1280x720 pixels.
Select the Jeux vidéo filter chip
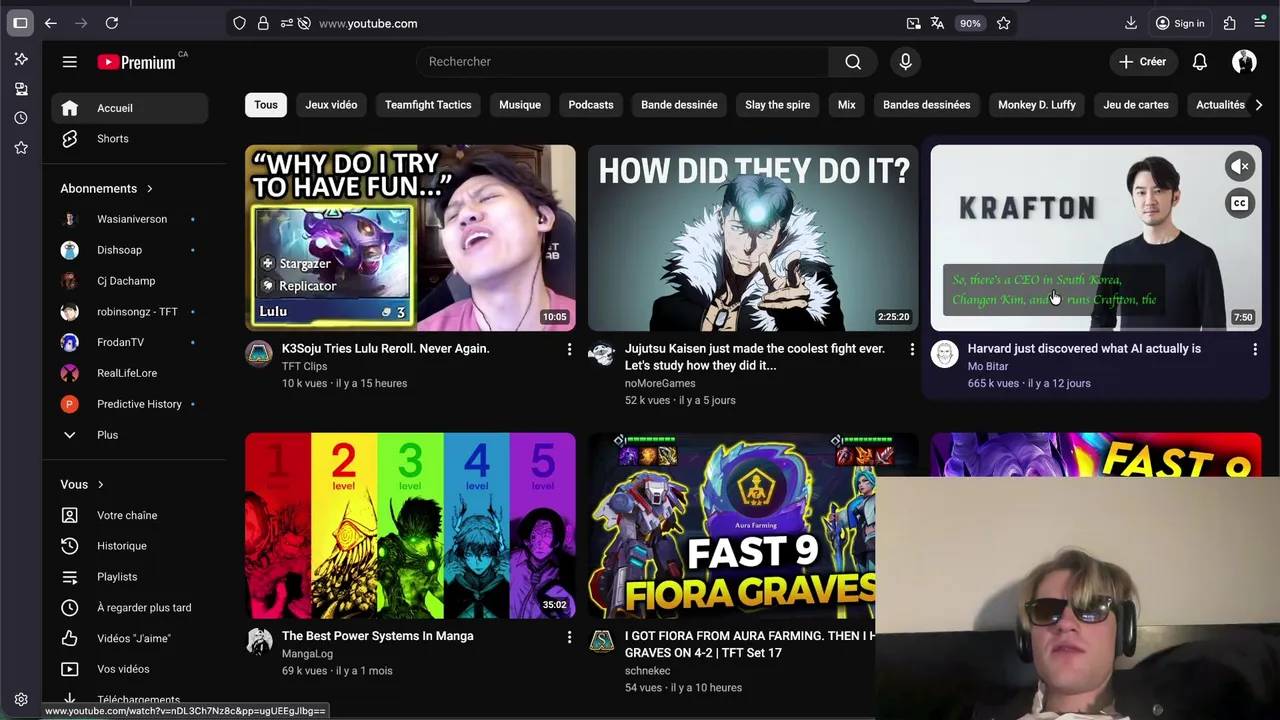coord(331,105)
